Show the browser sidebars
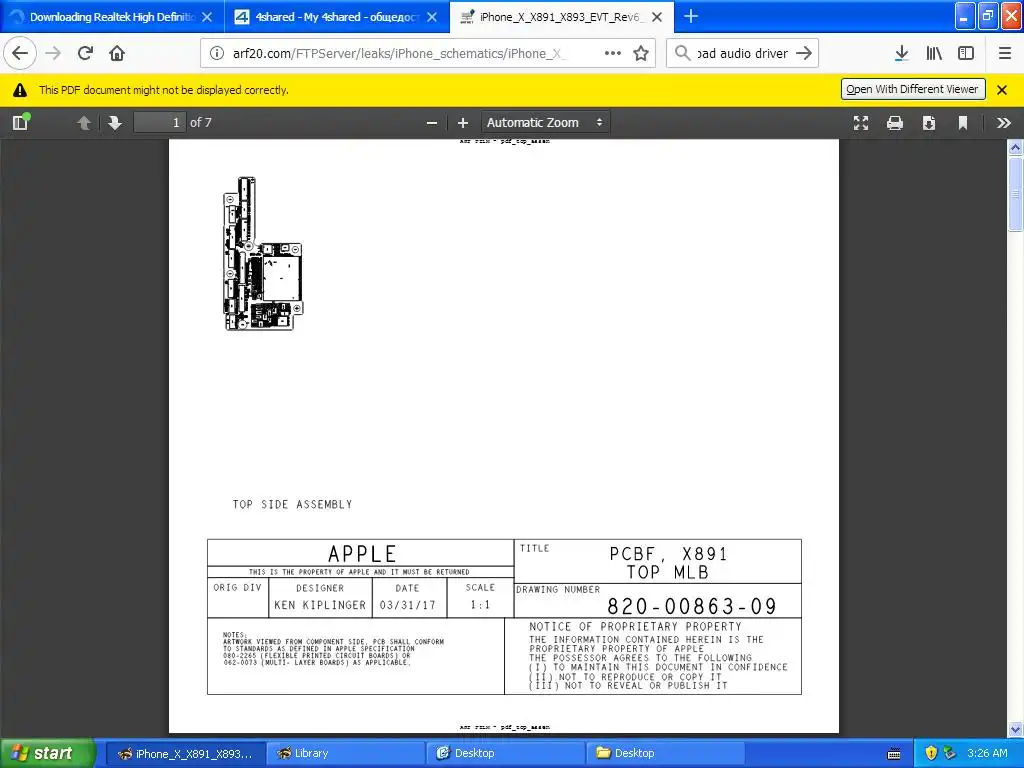 (x=966, y=53)
